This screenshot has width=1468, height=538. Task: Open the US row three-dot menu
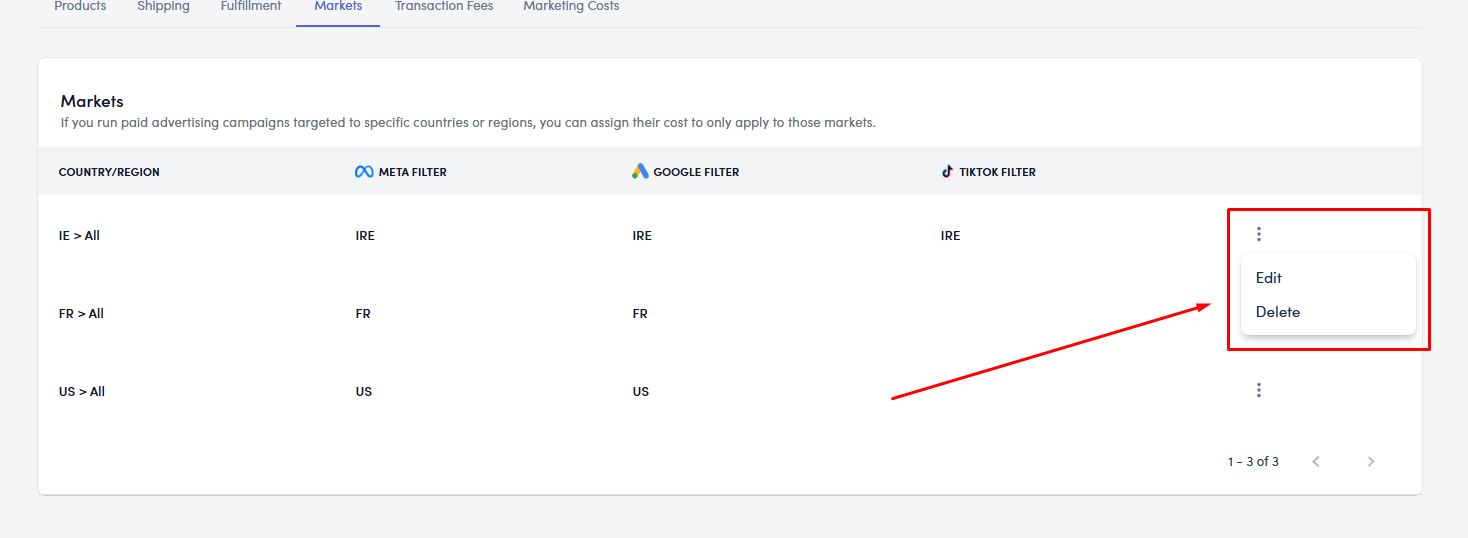click(x=1258, y=391)
